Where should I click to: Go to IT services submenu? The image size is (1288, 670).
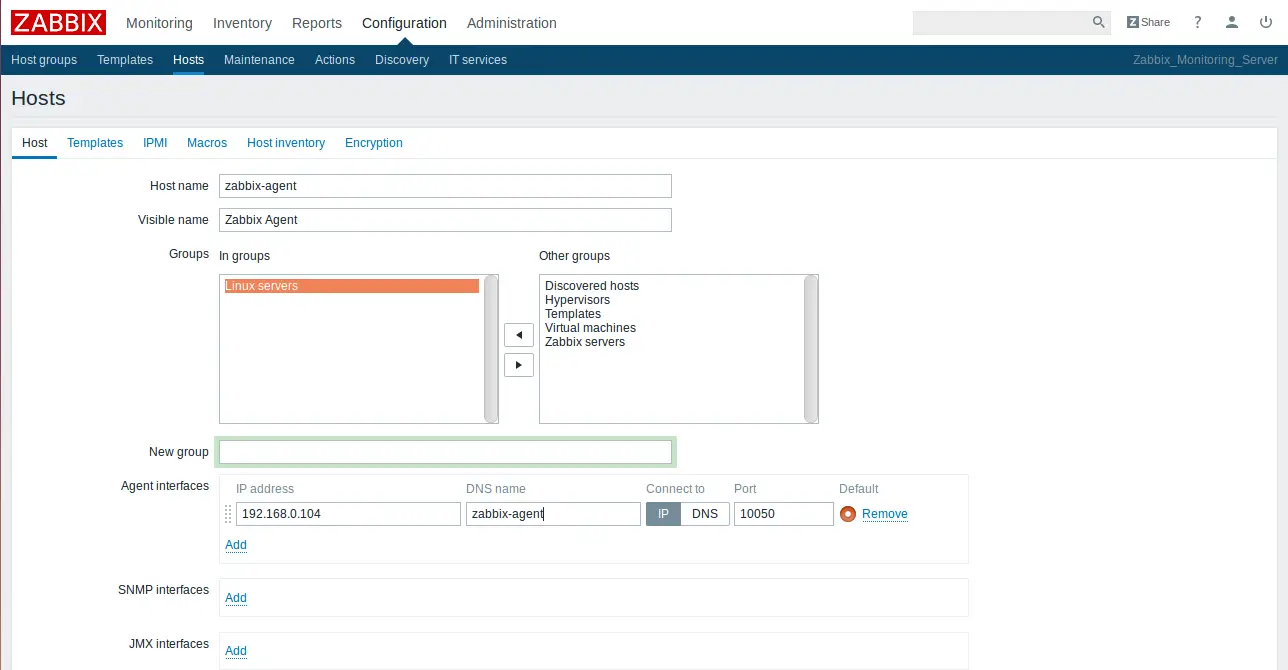tap(478, 60)
